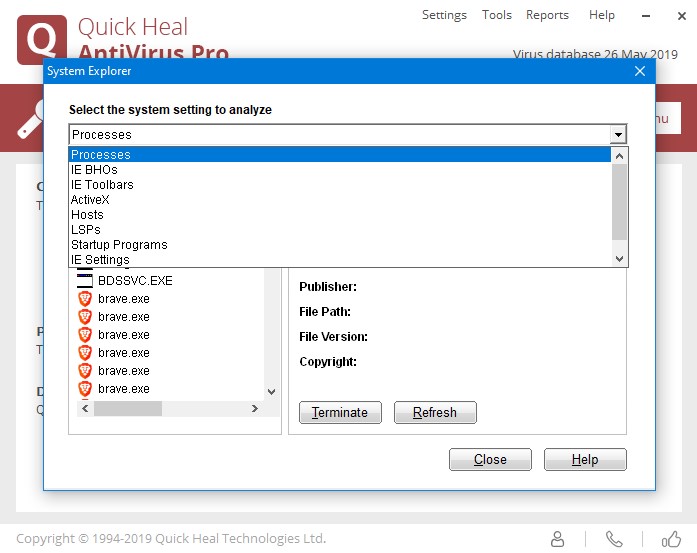Click the Refresh button

click(435, 413)
